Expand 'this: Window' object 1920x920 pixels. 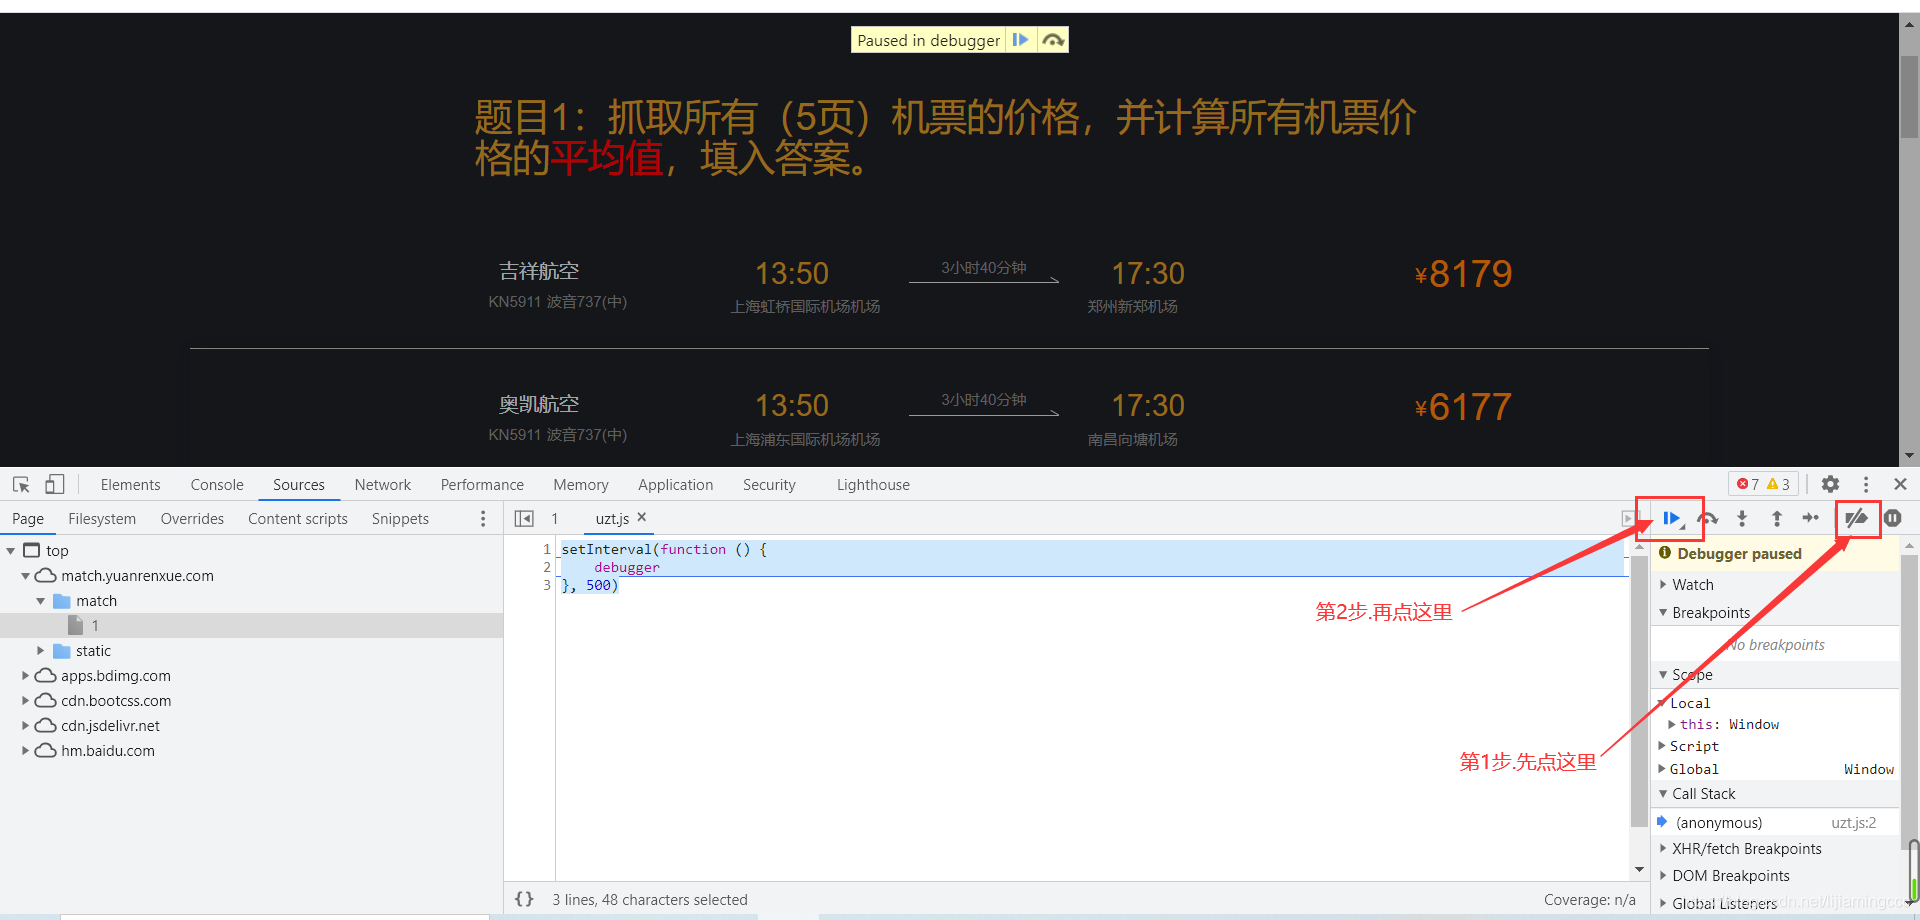[x=1672, y=724]
